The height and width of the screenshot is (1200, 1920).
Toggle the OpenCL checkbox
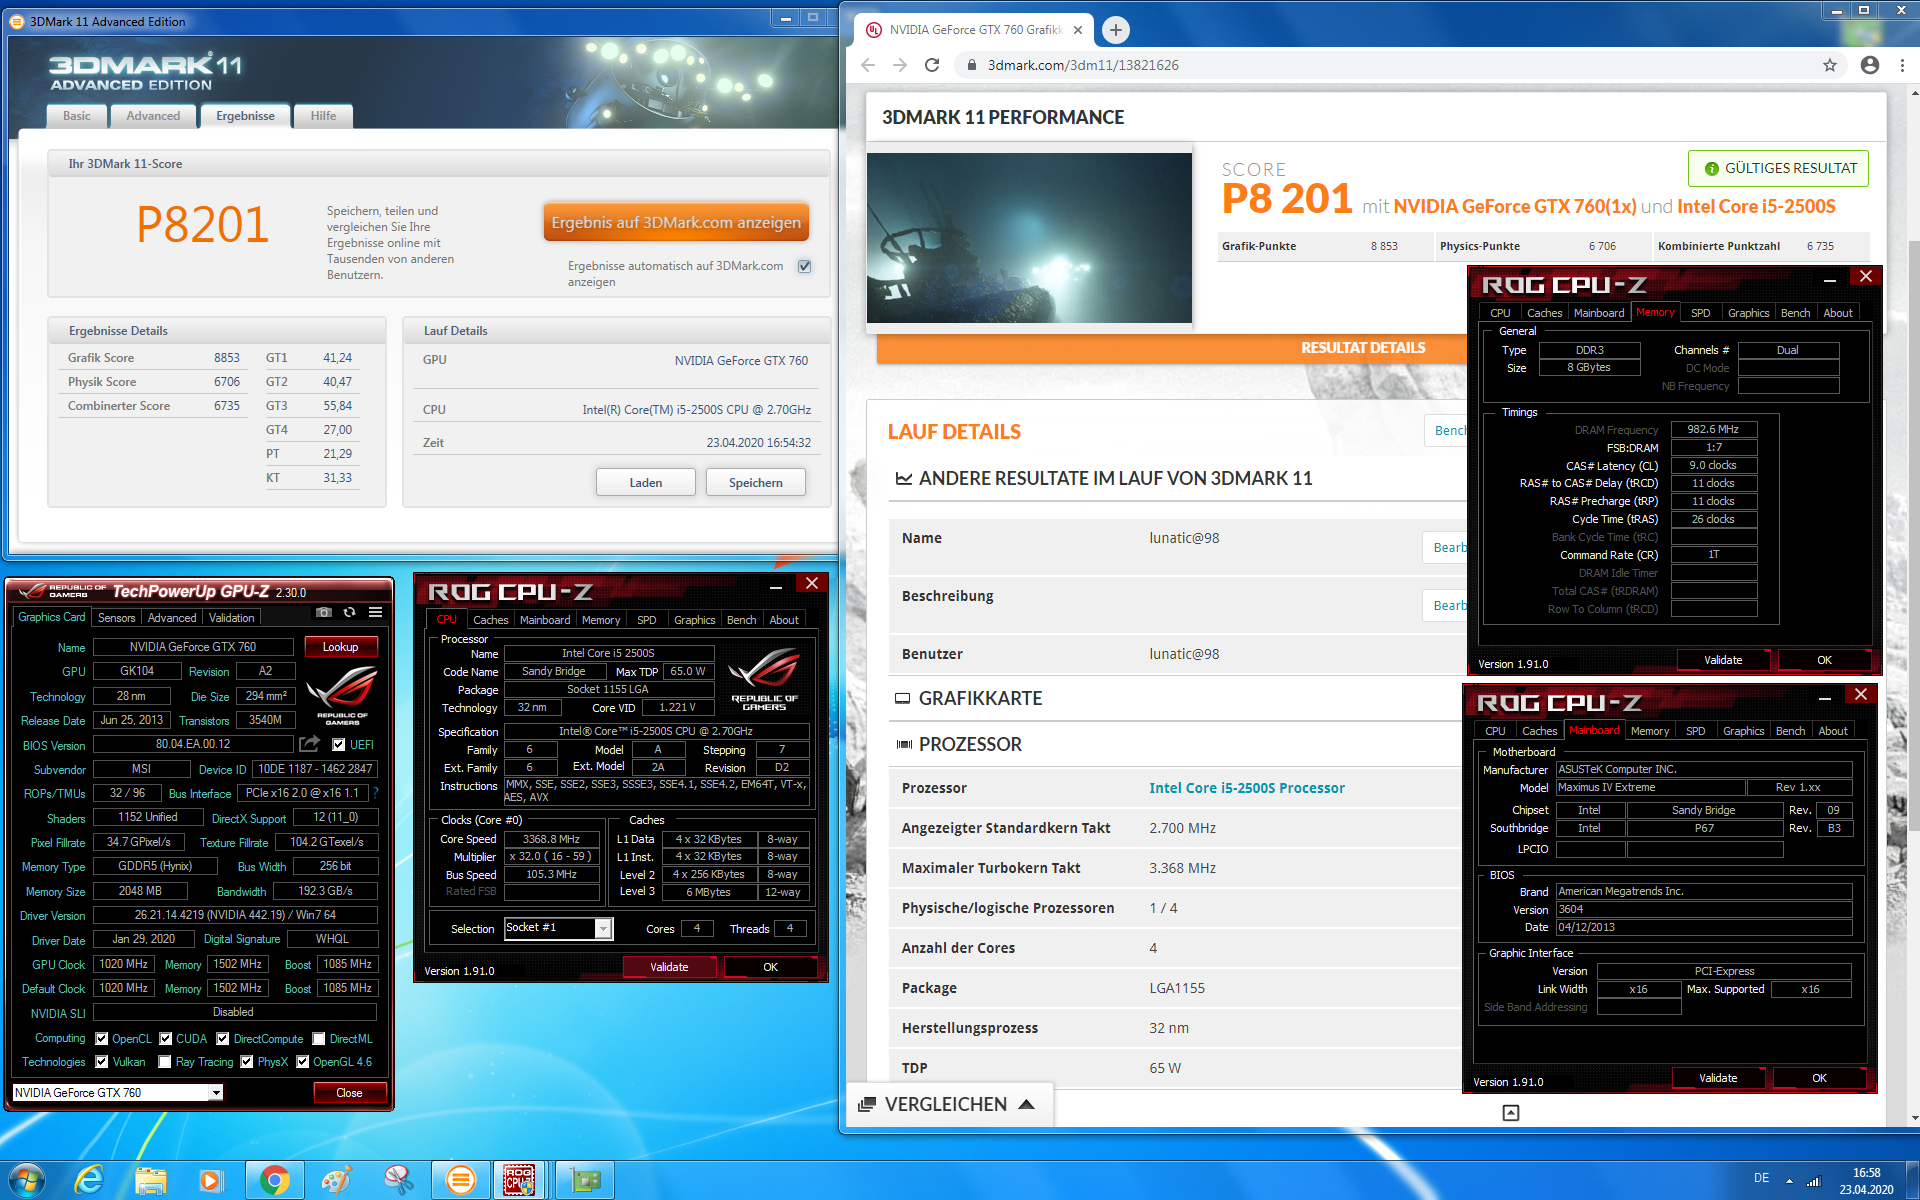[102, 1038]
